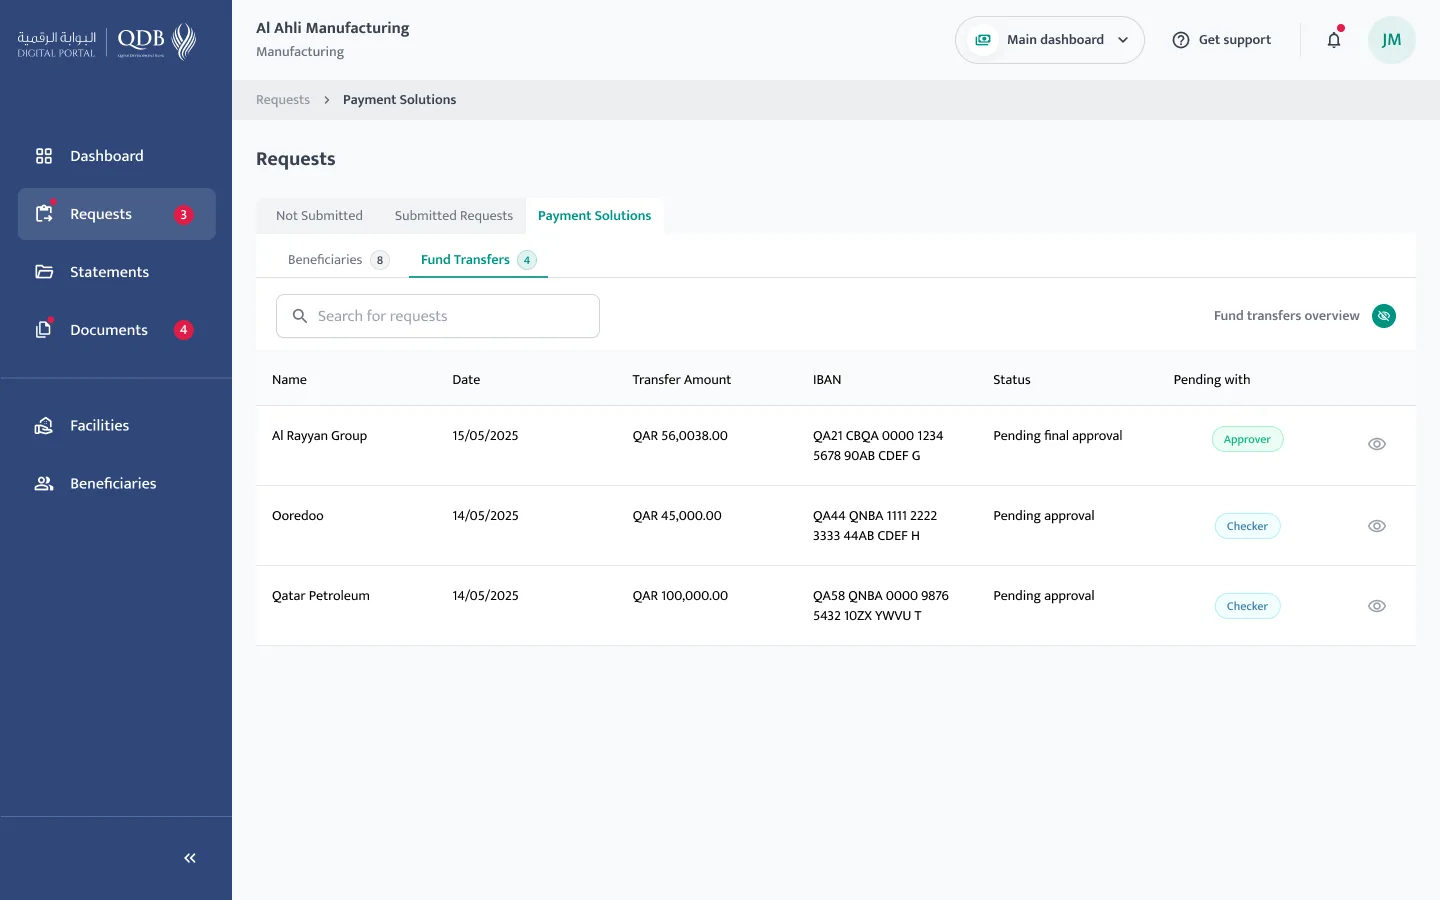View Al Rayyan Group transfer details
This screenshot has width=1440, height=900.
pos(1377,444)
